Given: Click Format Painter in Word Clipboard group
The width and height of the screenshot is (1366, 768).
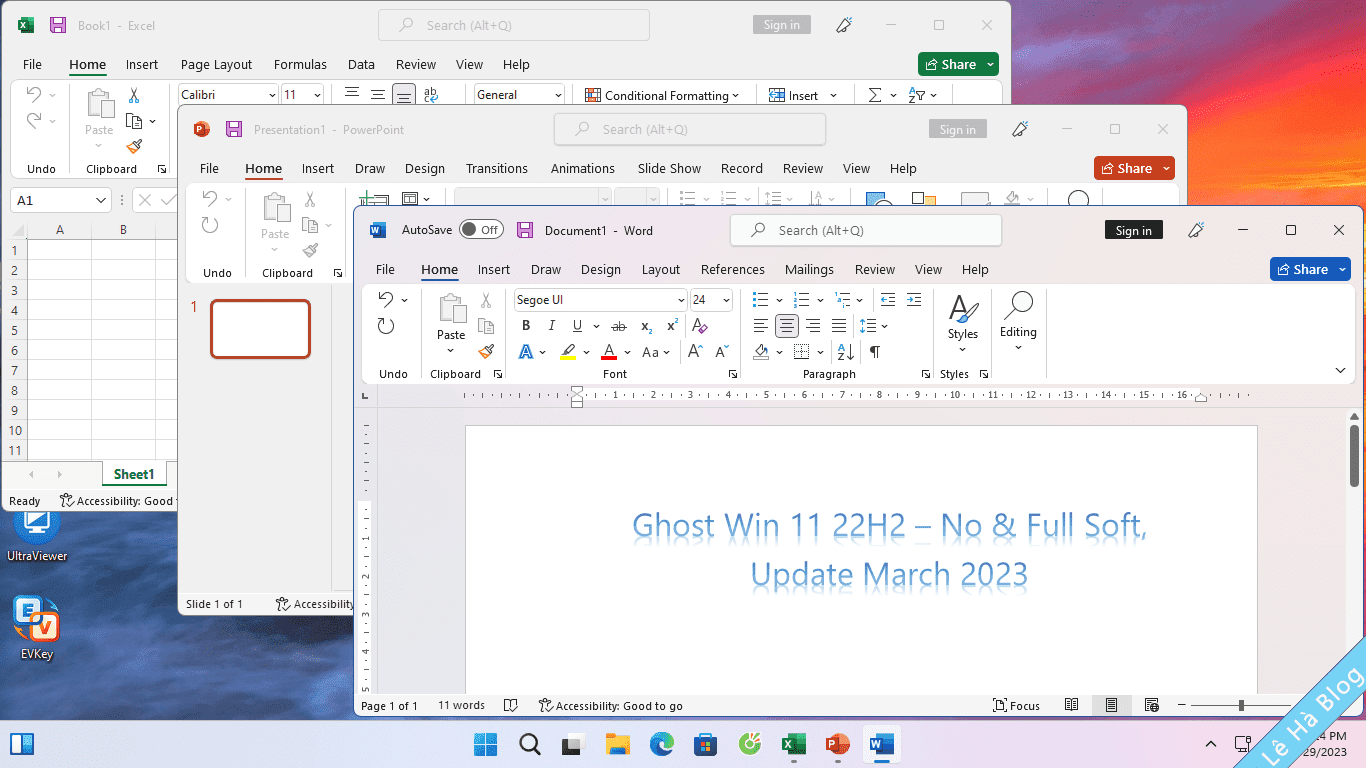Looking at the screenshot, I should 486,352.
